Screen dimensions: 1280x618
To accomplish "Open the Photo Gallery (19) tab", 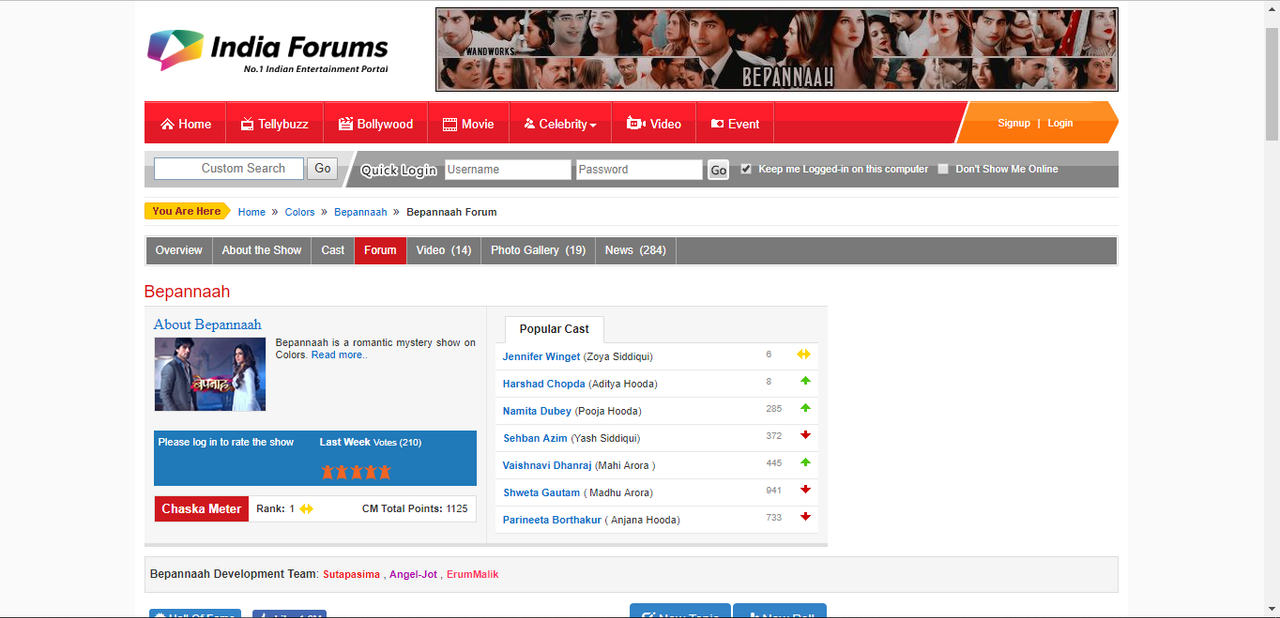I will click(538, 250).
